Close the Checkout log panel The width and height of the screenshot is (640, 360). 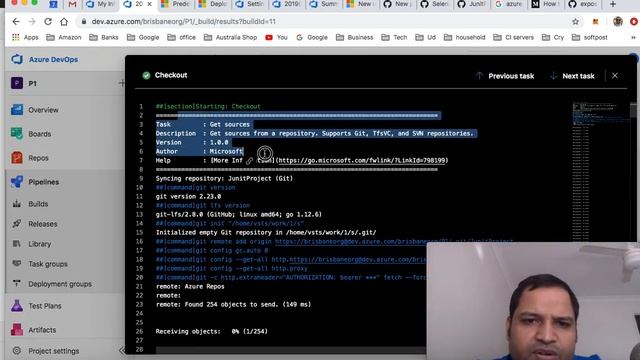[x=615, y=76]
